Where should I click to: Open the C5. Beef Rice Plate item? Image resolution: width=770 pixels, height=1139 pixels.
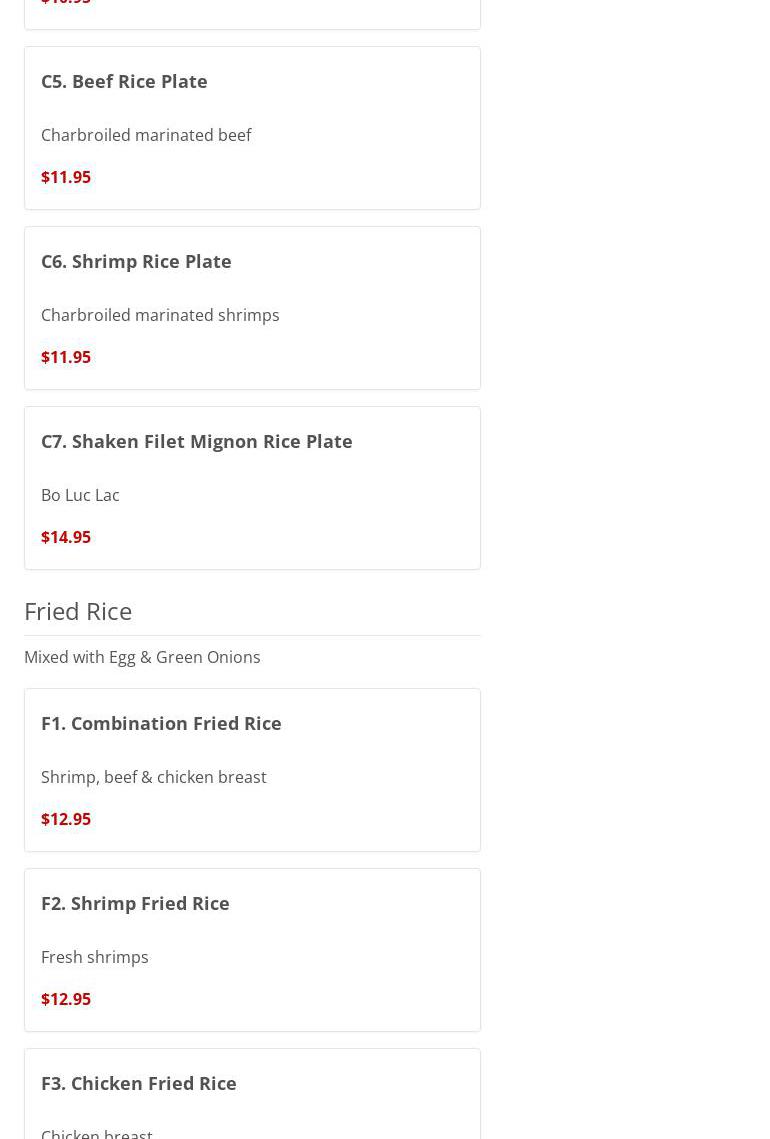(x=124, y=81)
